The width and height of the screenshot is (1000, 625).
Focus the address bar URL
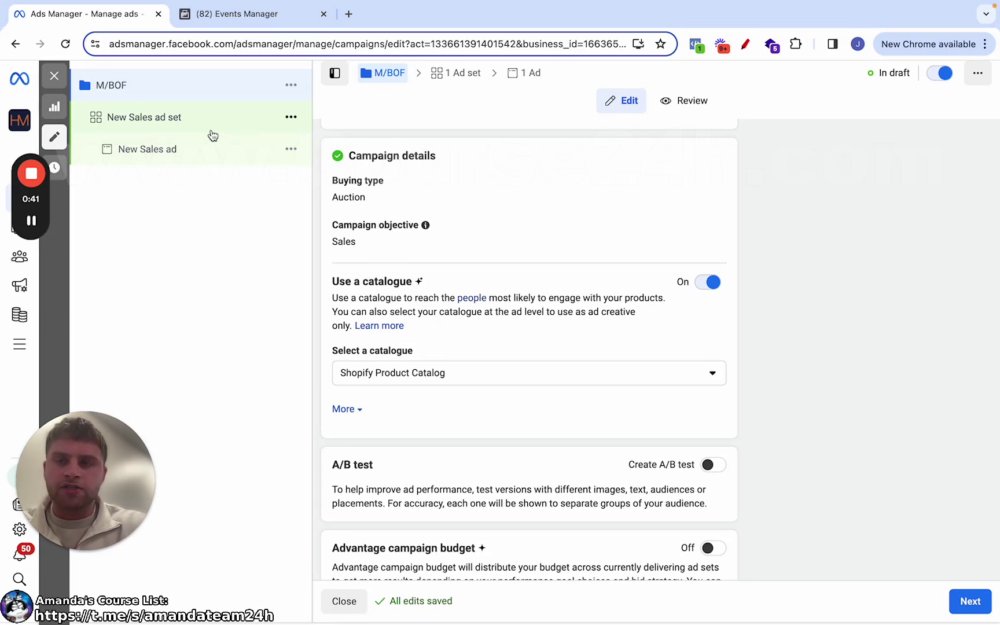click(x=367, y=44)
